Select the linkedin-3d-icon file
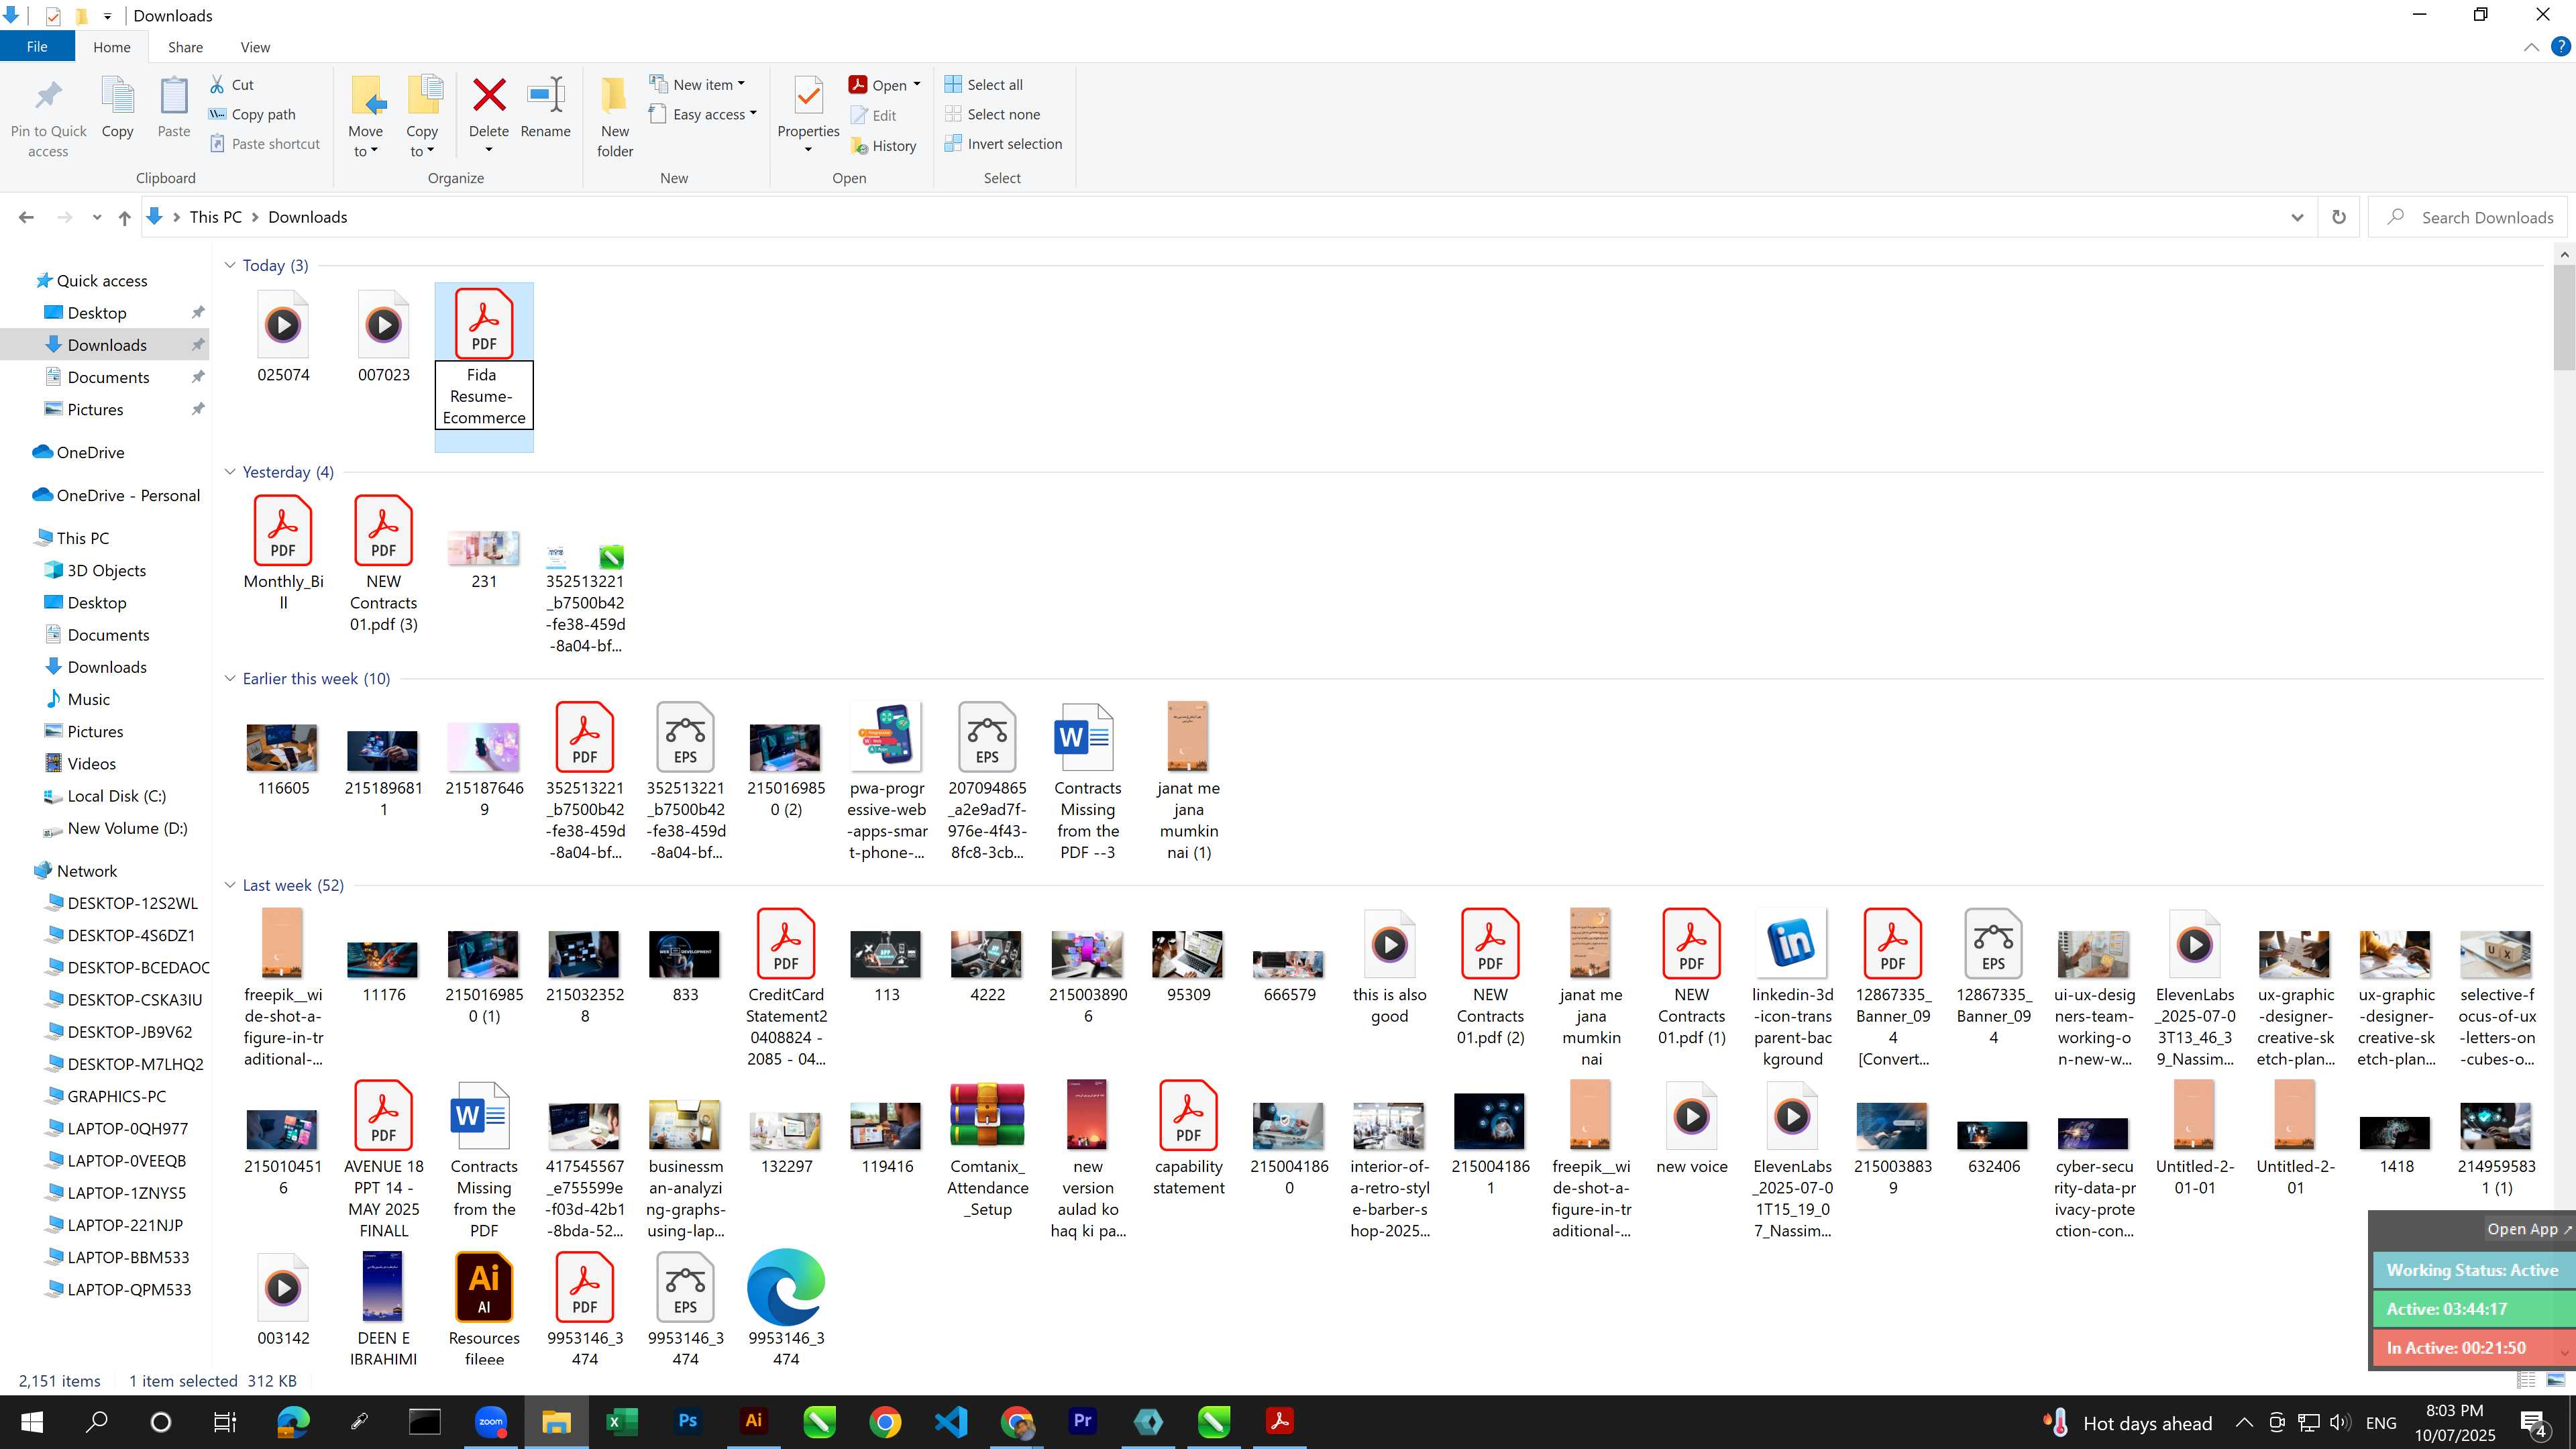Viewport: 2576px width, 1449px height. point(1792,988)
